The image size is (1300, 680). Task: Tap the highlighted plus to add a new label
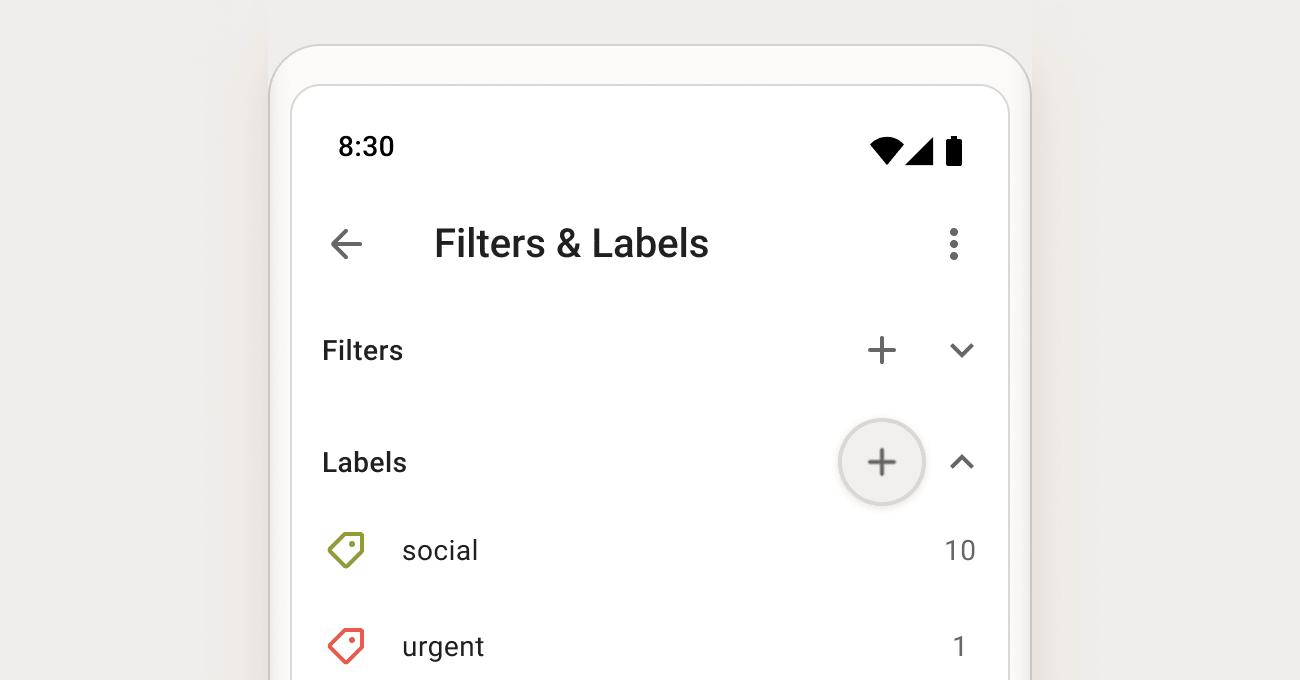pos(881,462)
